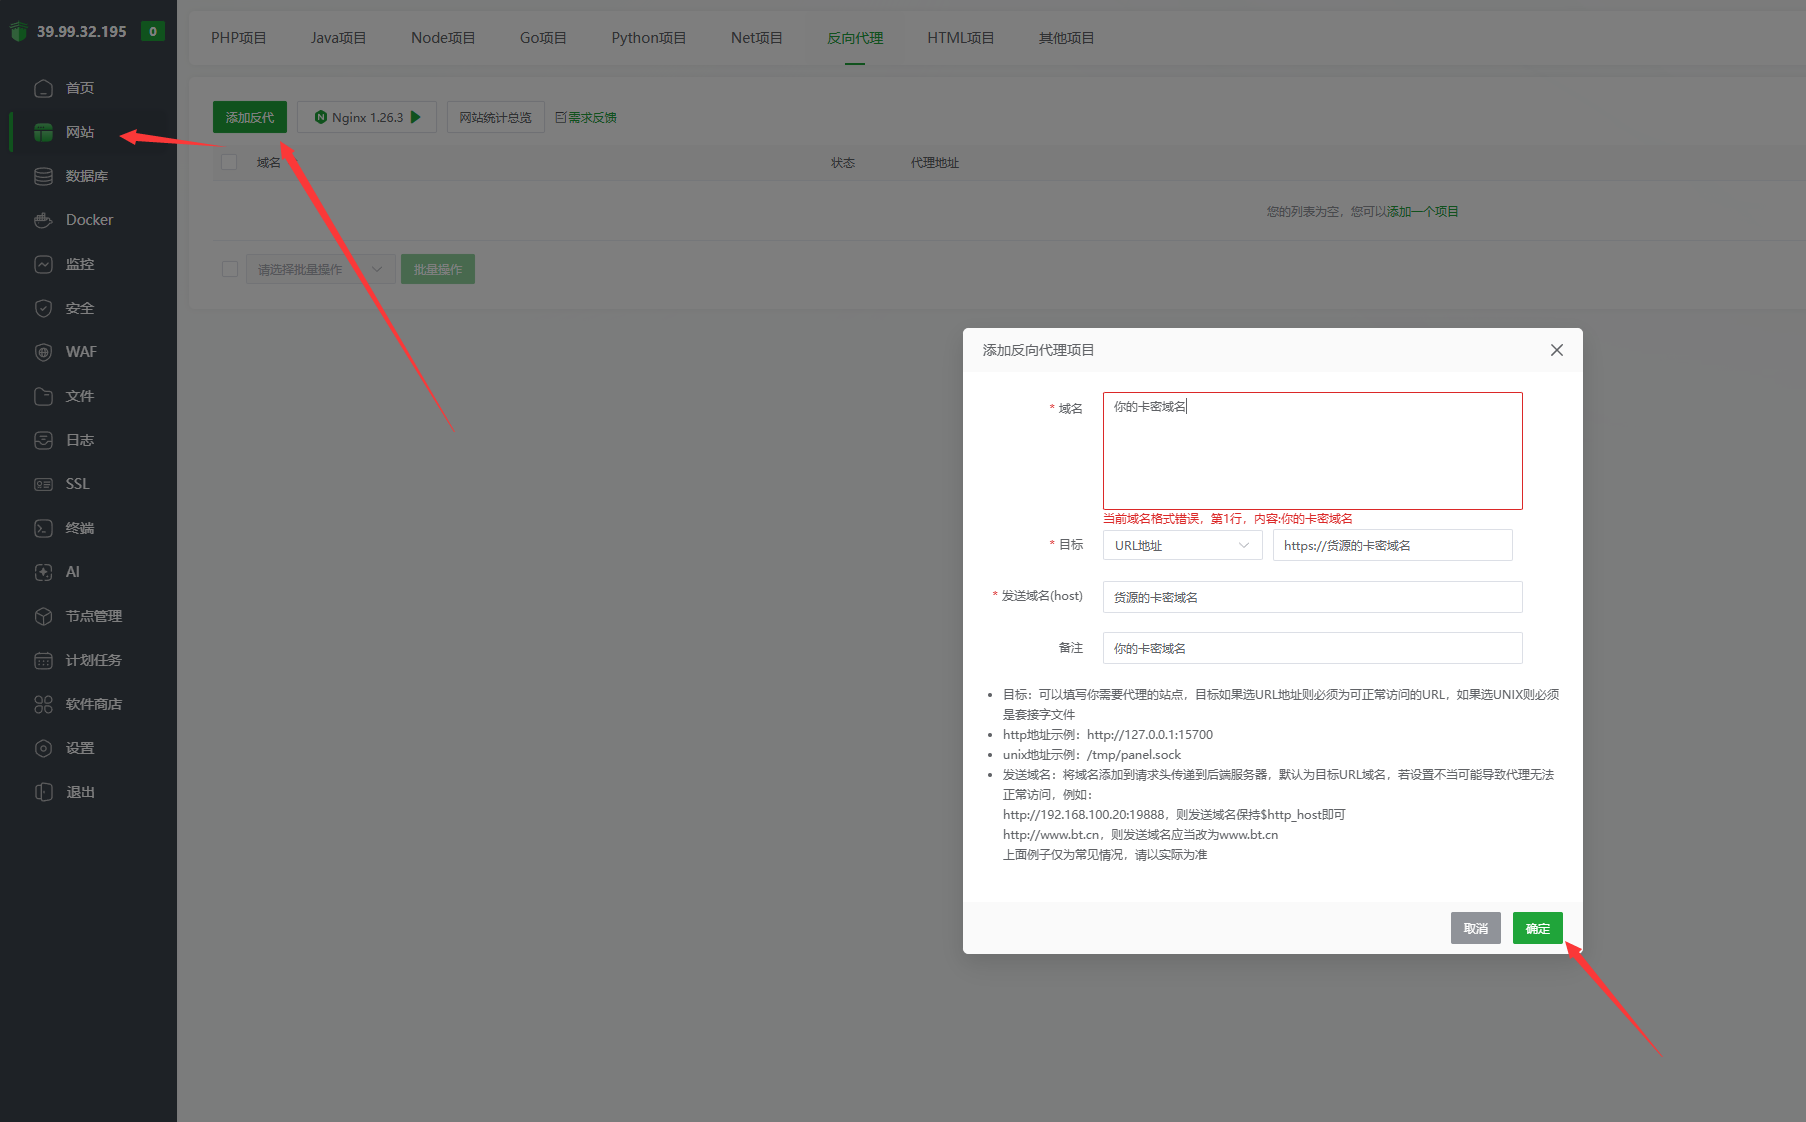
Task: Open the Node management (节点管理) icon
Action: pos(43,616)
